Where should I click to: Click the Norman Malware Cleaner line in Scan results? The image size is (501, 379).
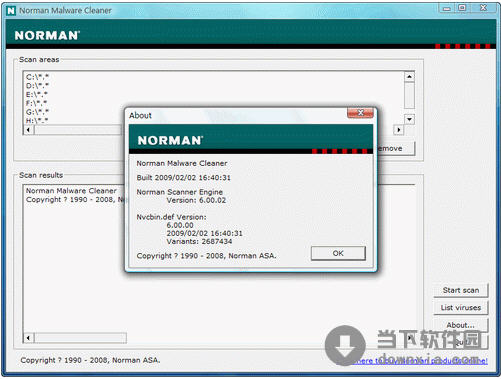click(71, 191)
